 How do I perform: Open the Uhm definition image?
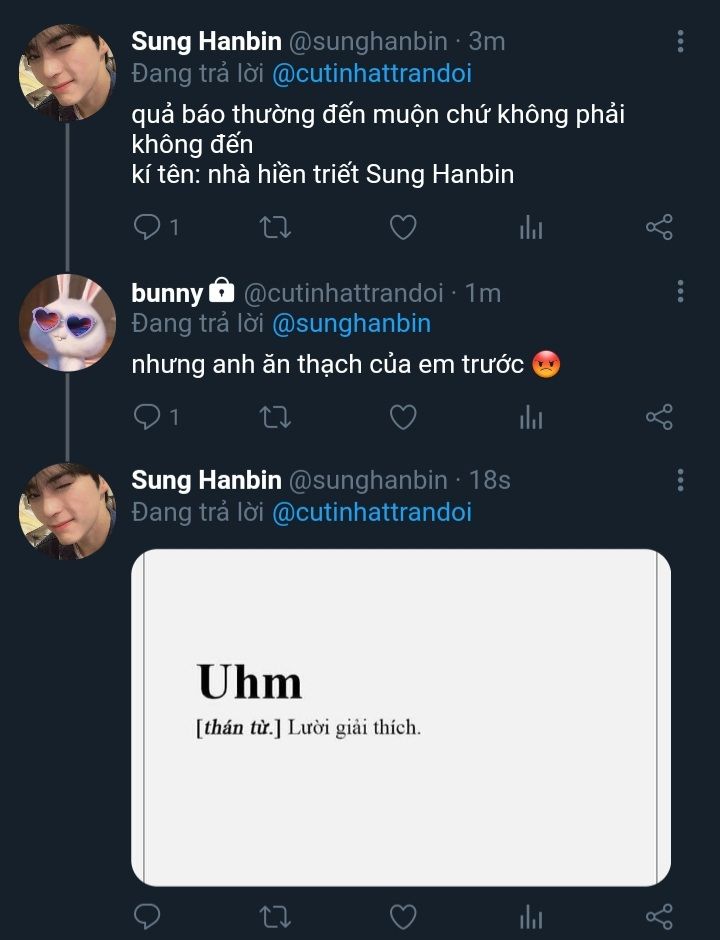[x=400, y=717]
